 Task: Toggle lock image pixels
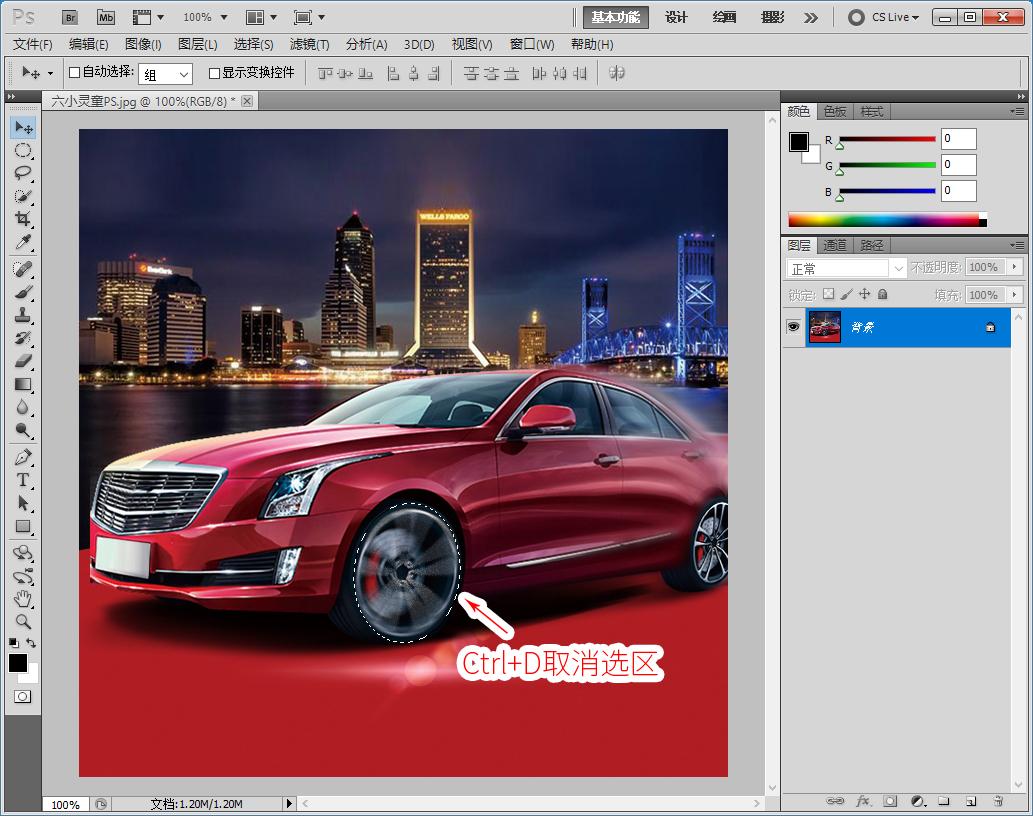coord(847,294)
